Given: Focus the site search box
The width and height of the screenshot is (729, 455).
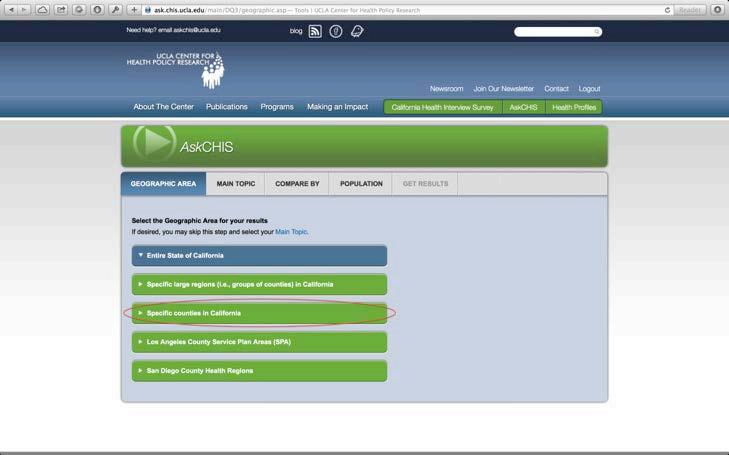Looking at the screenshot, I should 558,32.
